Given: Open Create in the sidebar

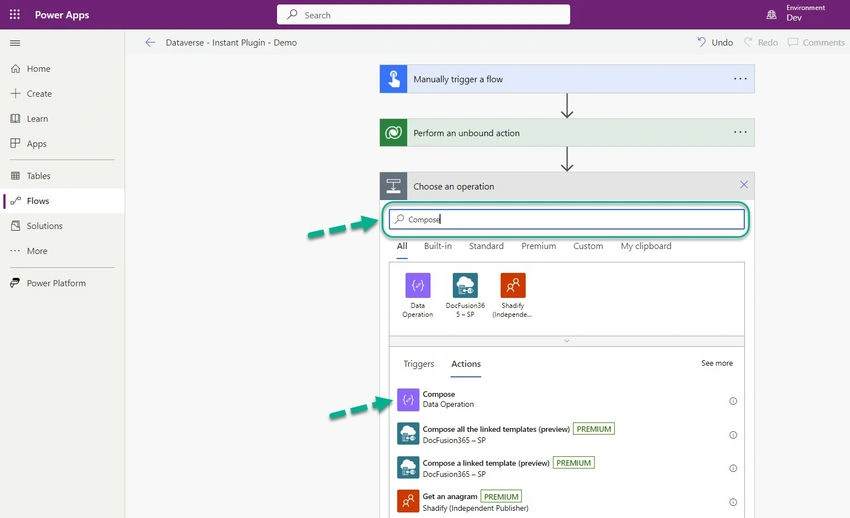Looking at the screenshot, I should 62,94.
